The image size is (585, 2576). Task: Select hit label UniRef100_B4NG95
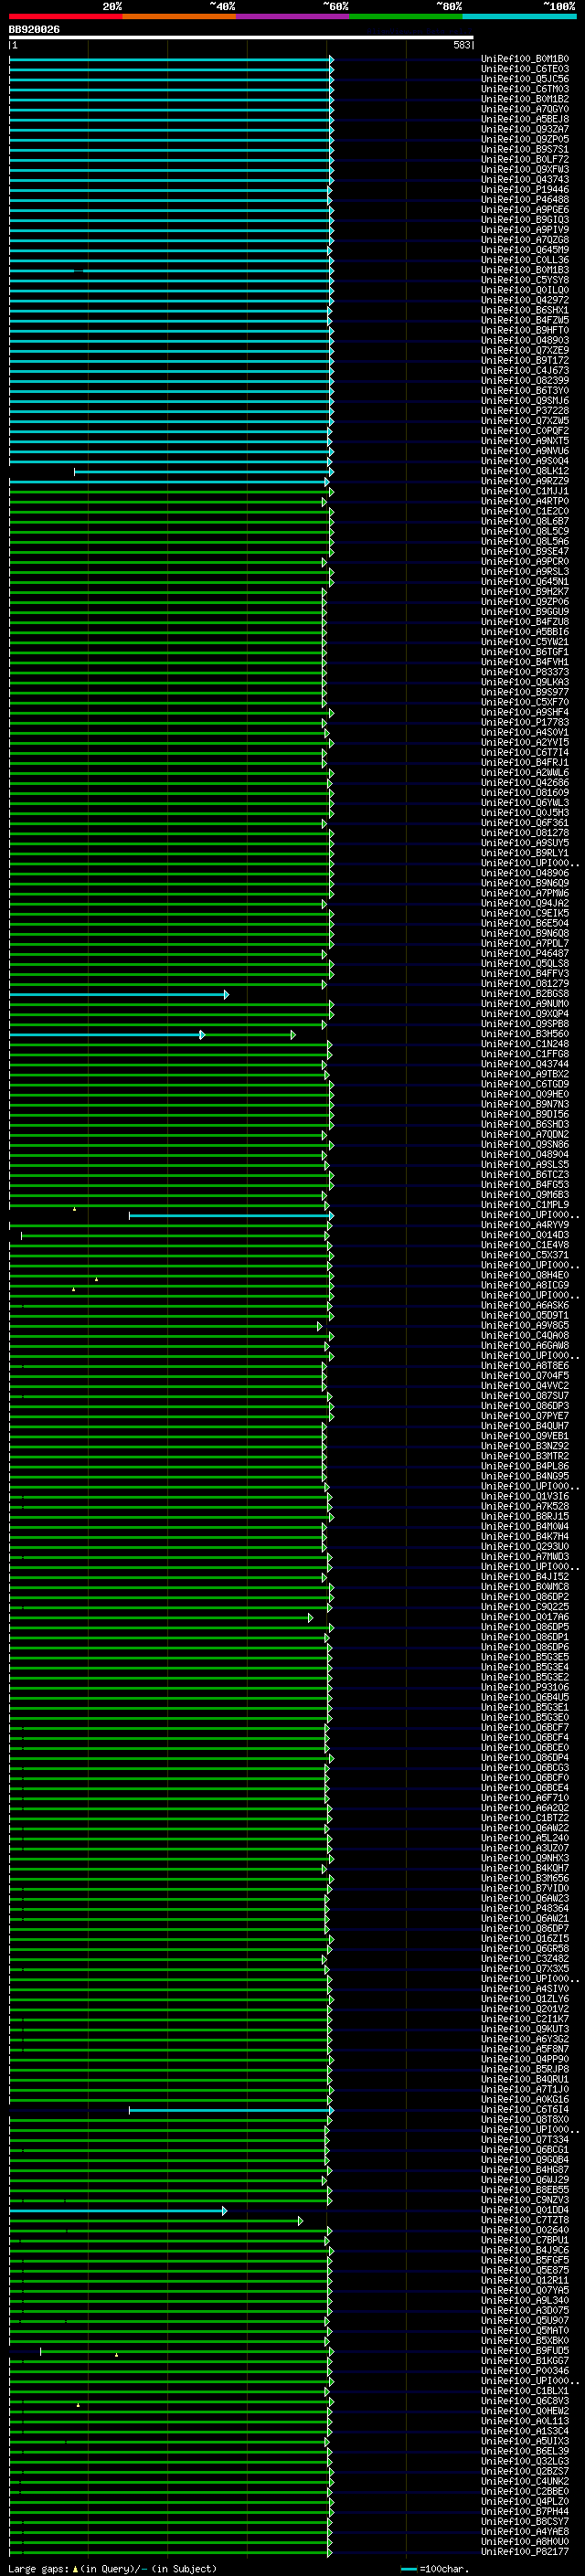[x=525, y=1476]
